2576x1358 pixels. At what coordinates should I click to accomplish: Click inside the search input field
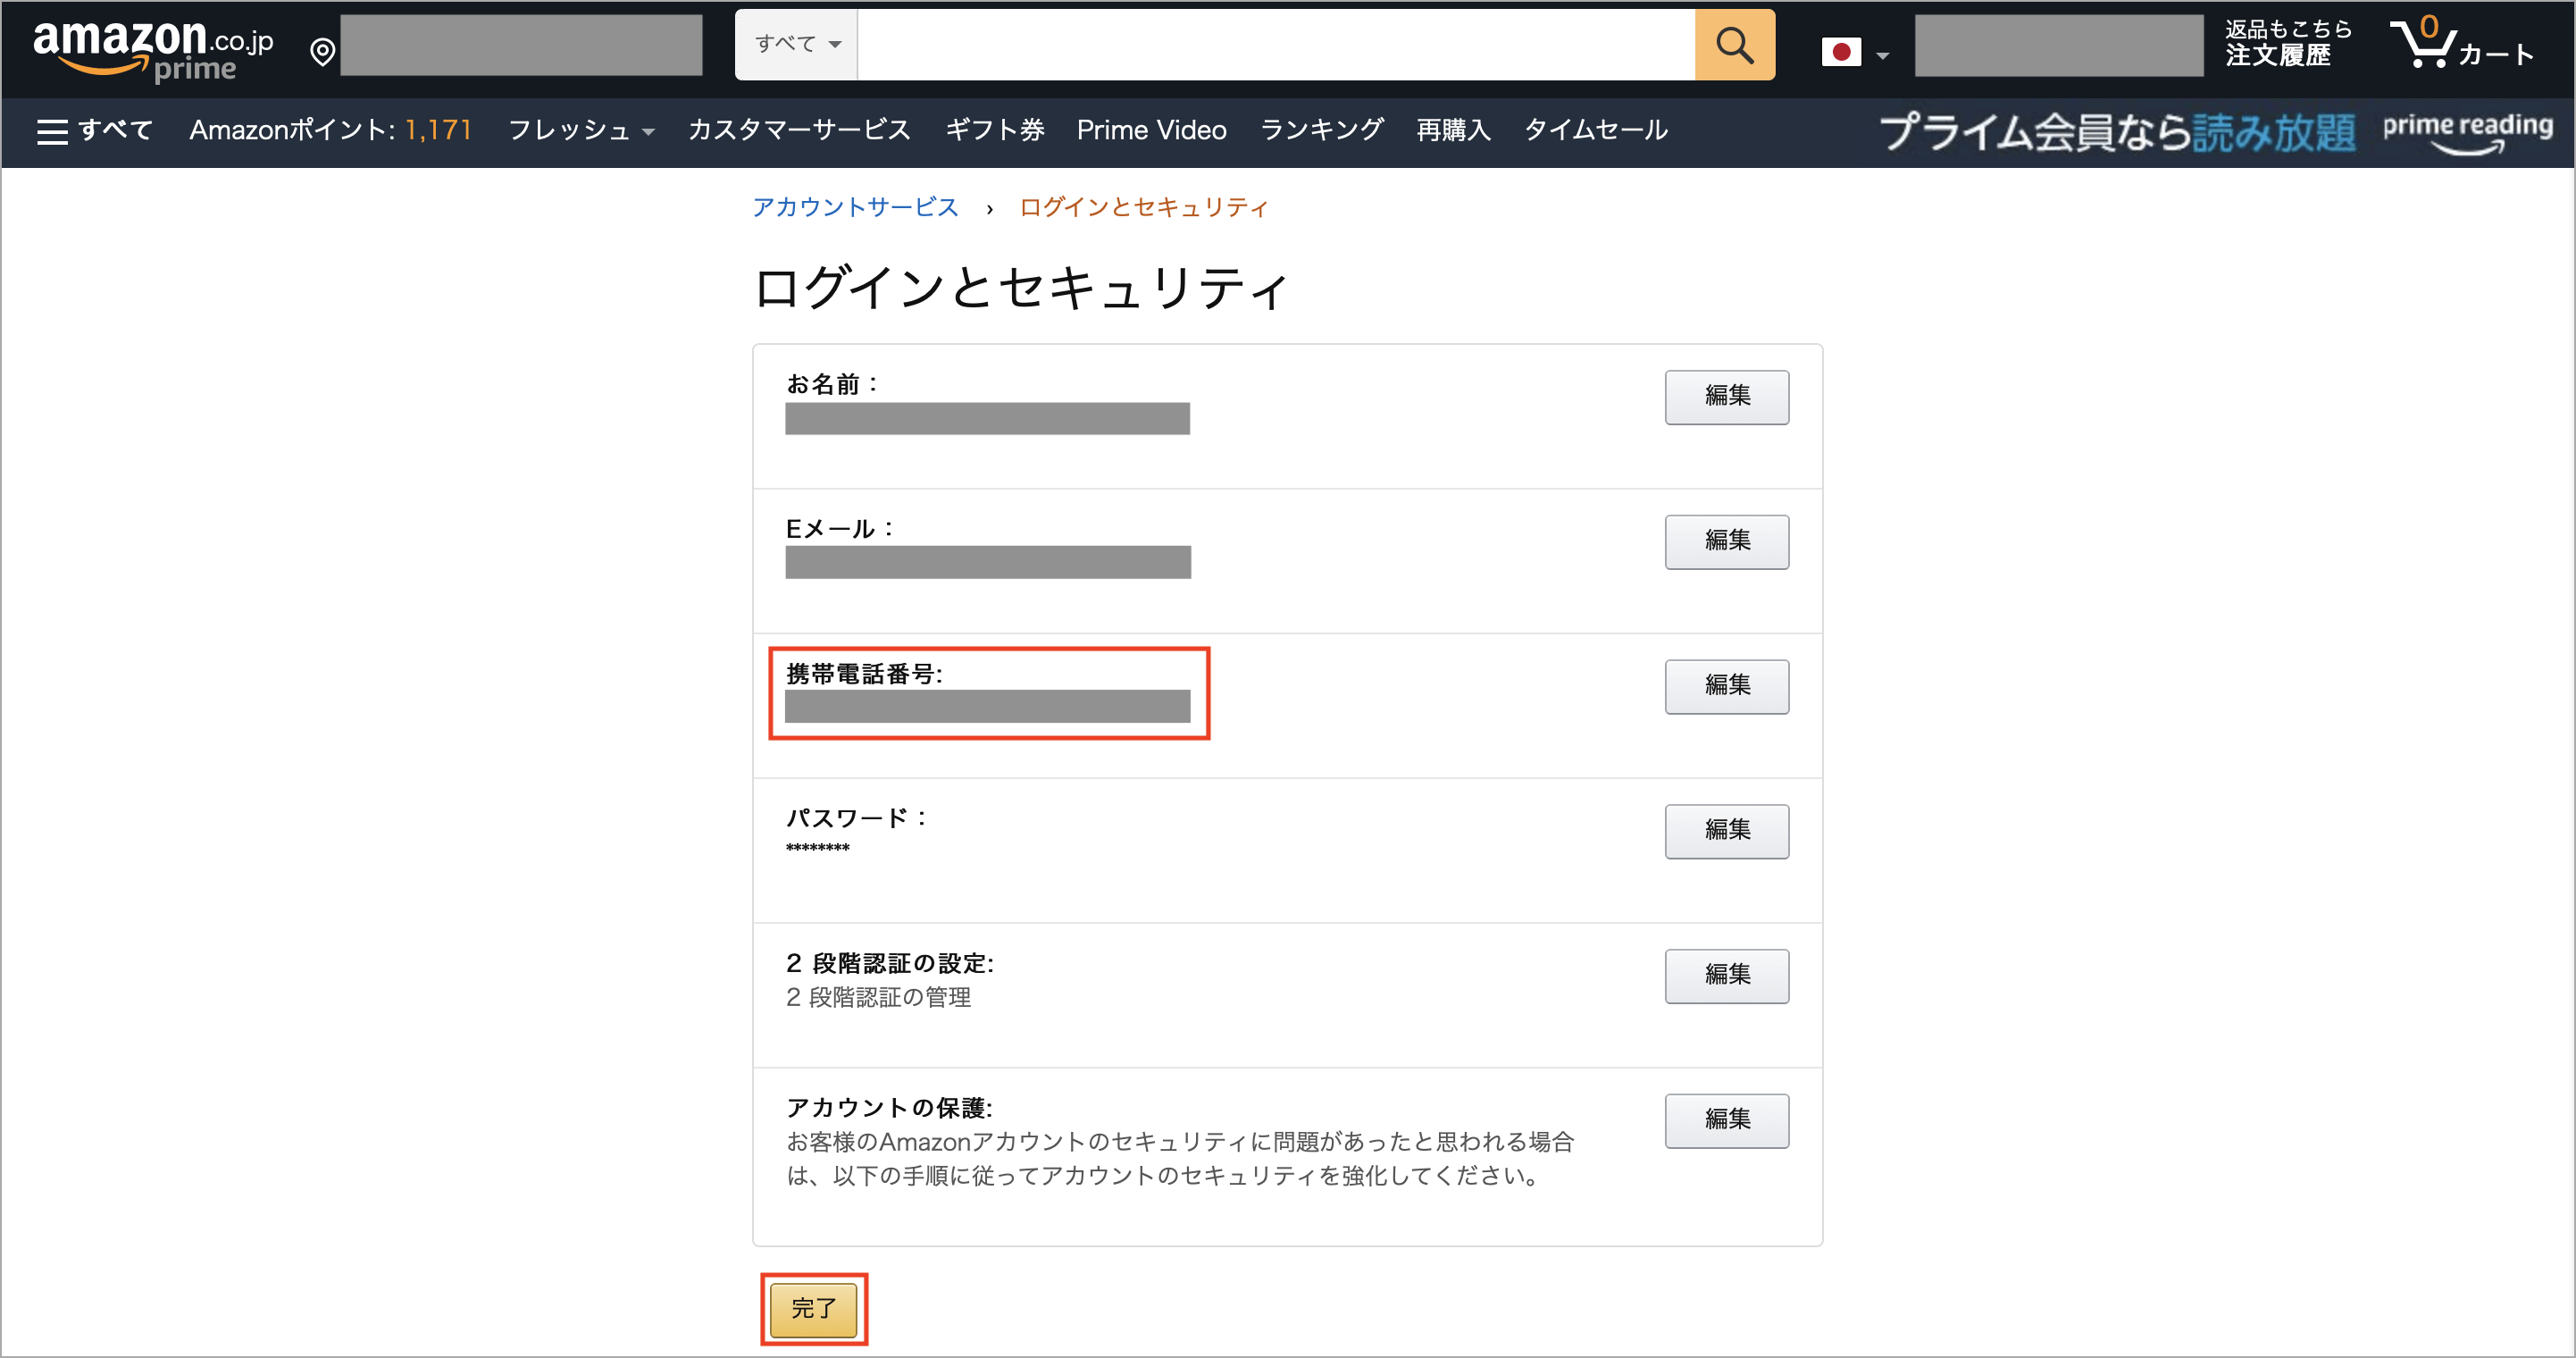coord(1275,44)
